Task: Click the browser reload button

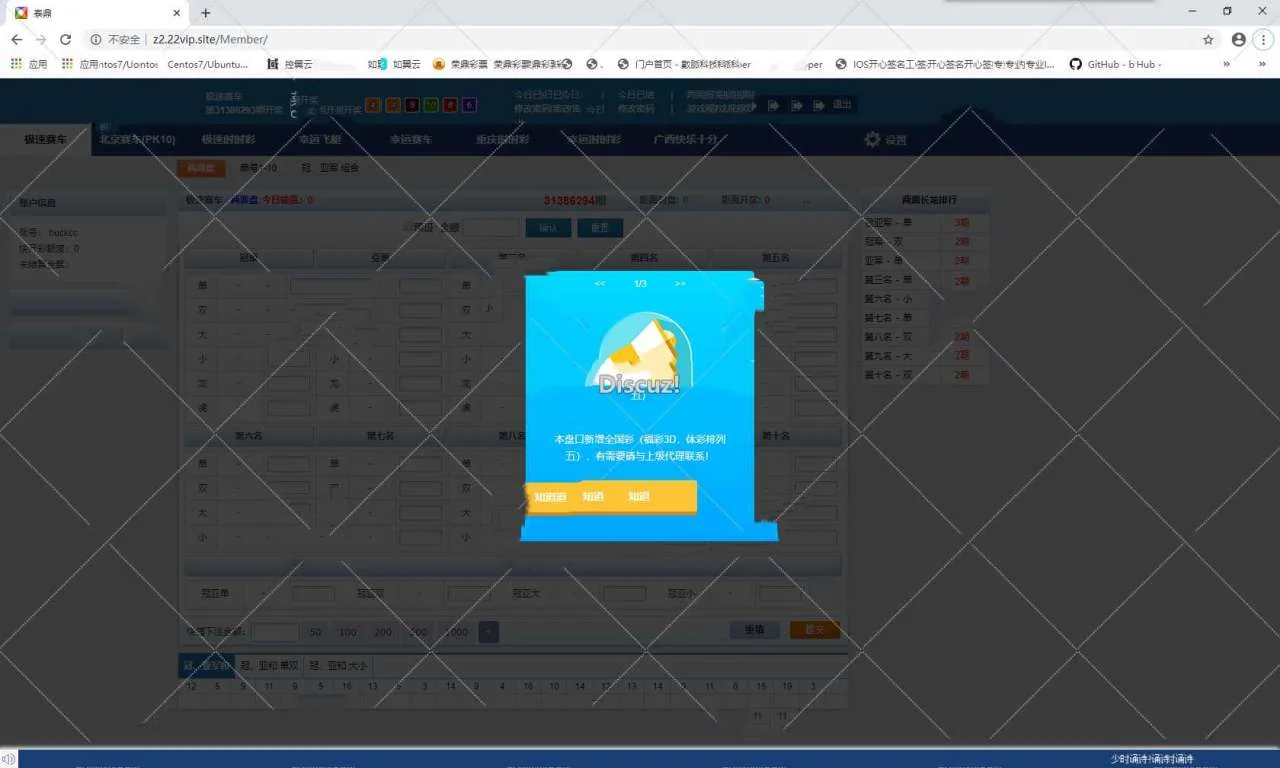Action: click(x=65, y=40)
